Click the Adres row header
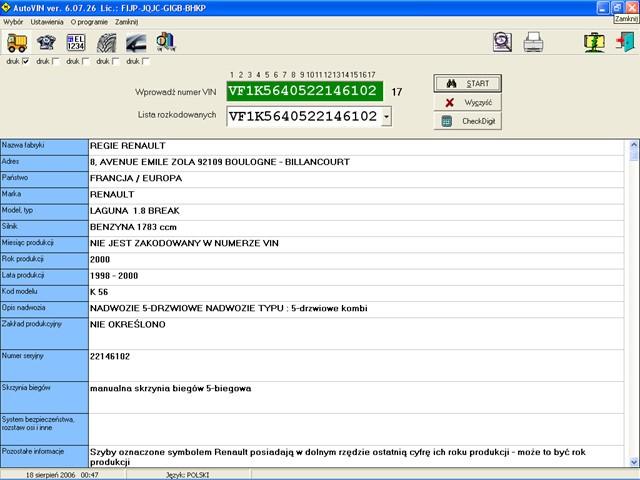 44,163
